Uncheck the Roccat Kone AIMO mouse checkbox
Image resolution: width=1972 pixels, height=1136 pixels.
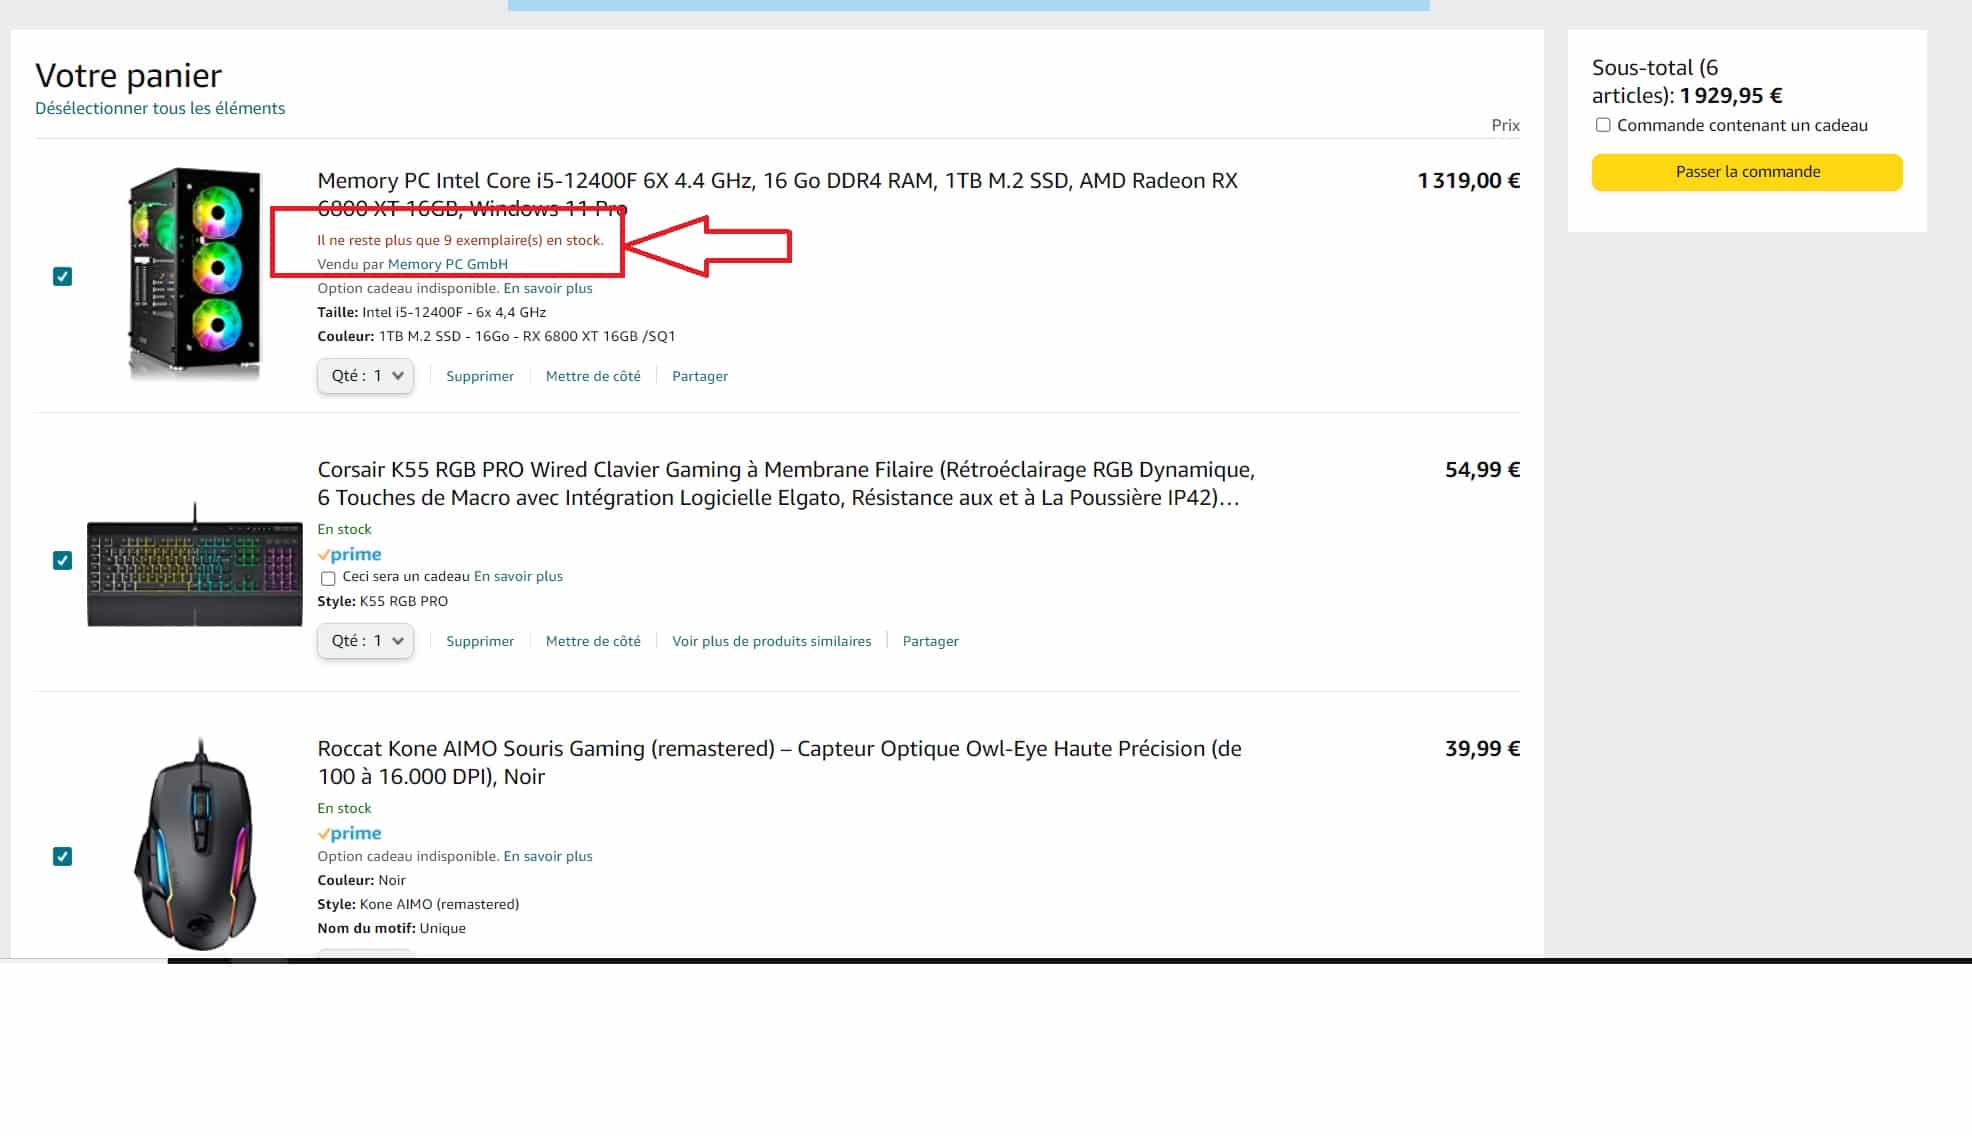point(62,856)
